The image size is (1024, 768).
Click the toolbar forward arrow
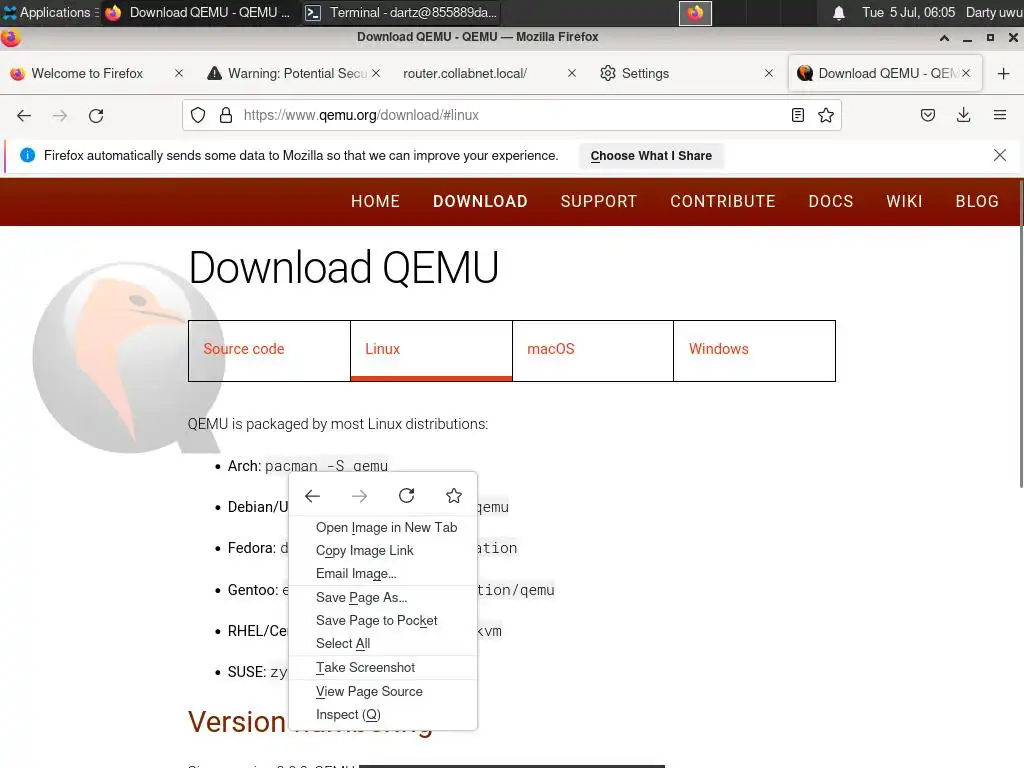coord(60,116)
